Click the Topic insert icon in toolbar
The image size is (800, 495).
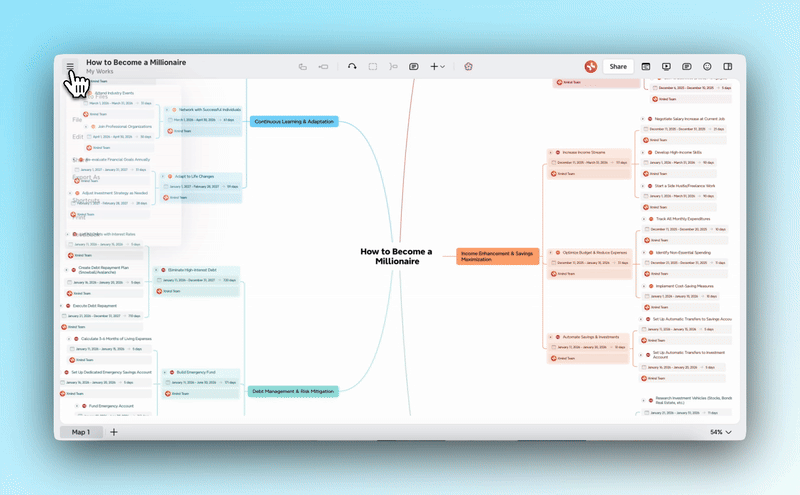pos(303,67)
